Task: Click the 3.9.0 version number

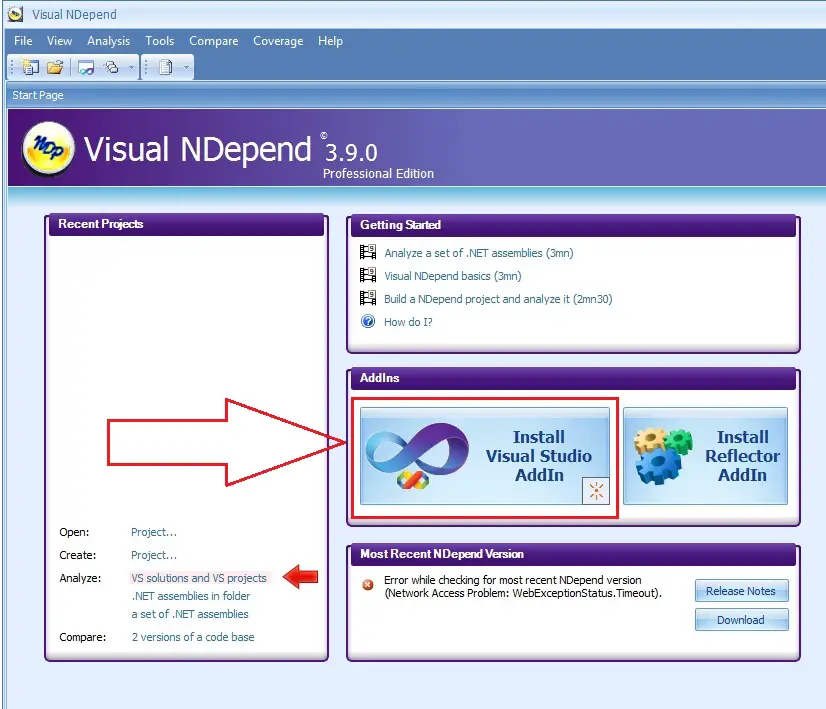Action: click(351, 153)
